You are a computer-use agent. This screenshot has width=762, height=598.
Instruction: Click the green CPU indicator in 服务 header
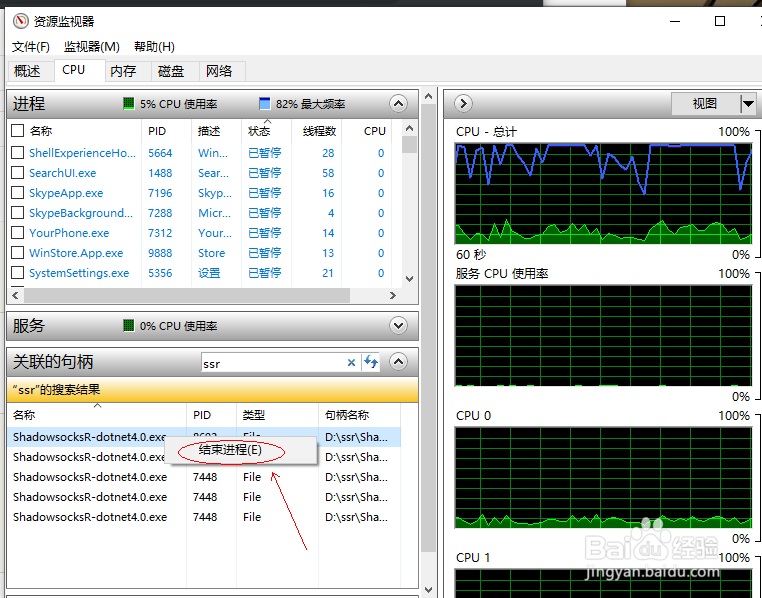[129, 325]
